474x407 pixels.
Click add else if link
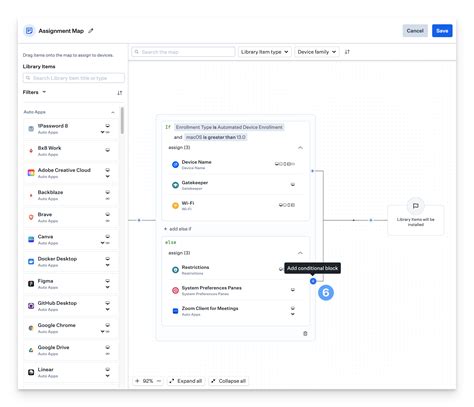pos(178,229)
